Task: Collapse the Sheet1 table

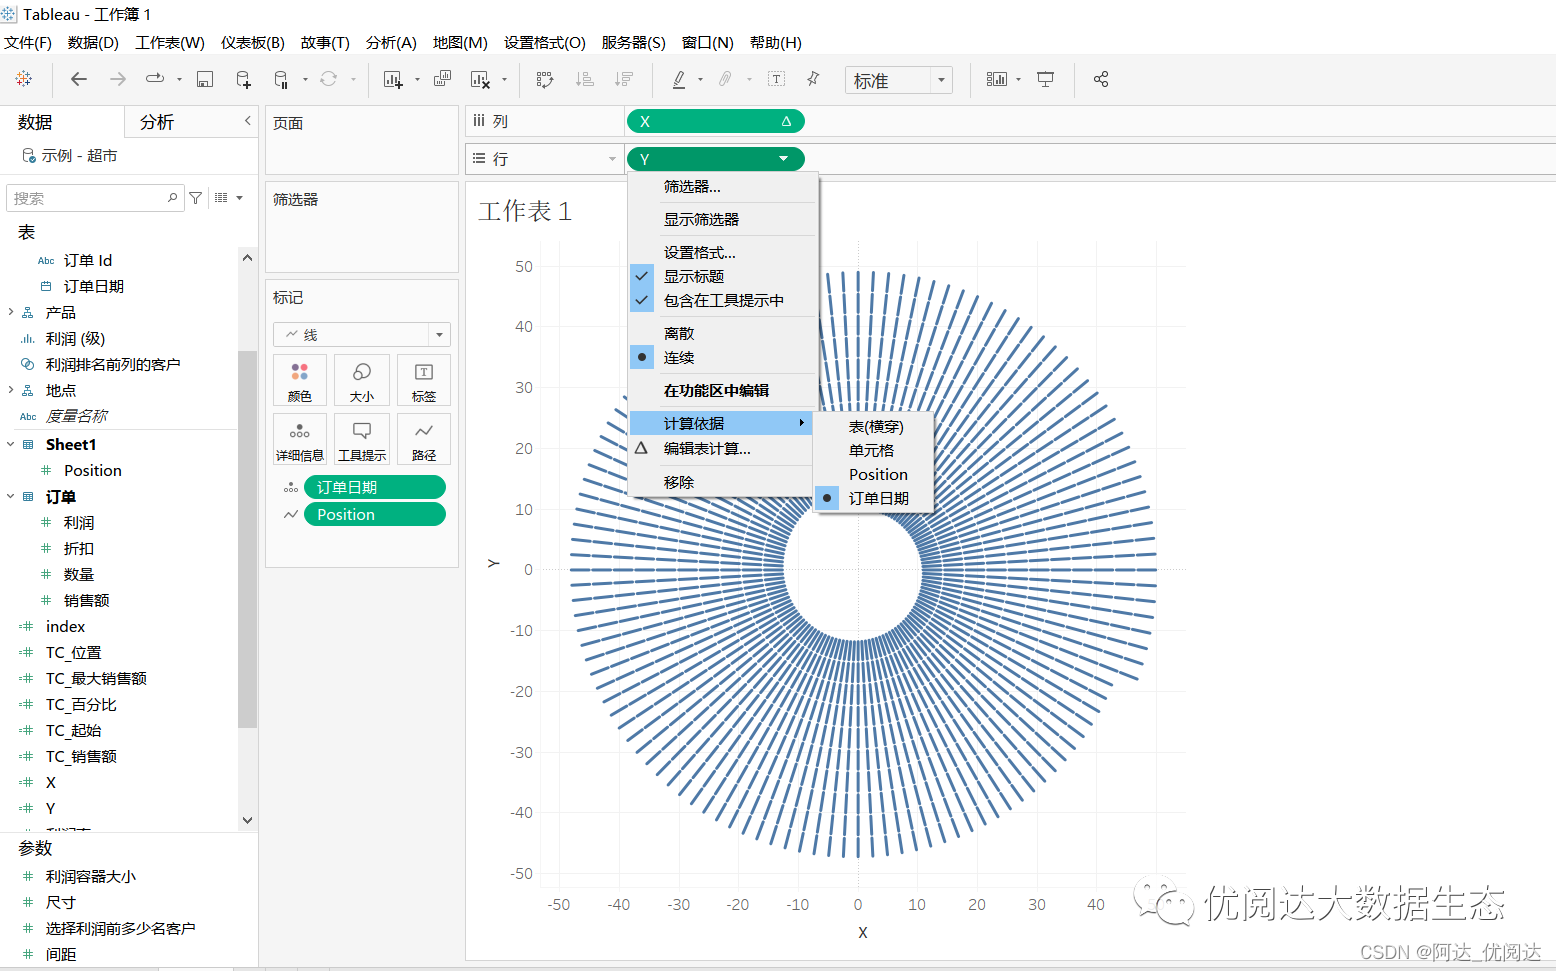Action: [11, 444]
